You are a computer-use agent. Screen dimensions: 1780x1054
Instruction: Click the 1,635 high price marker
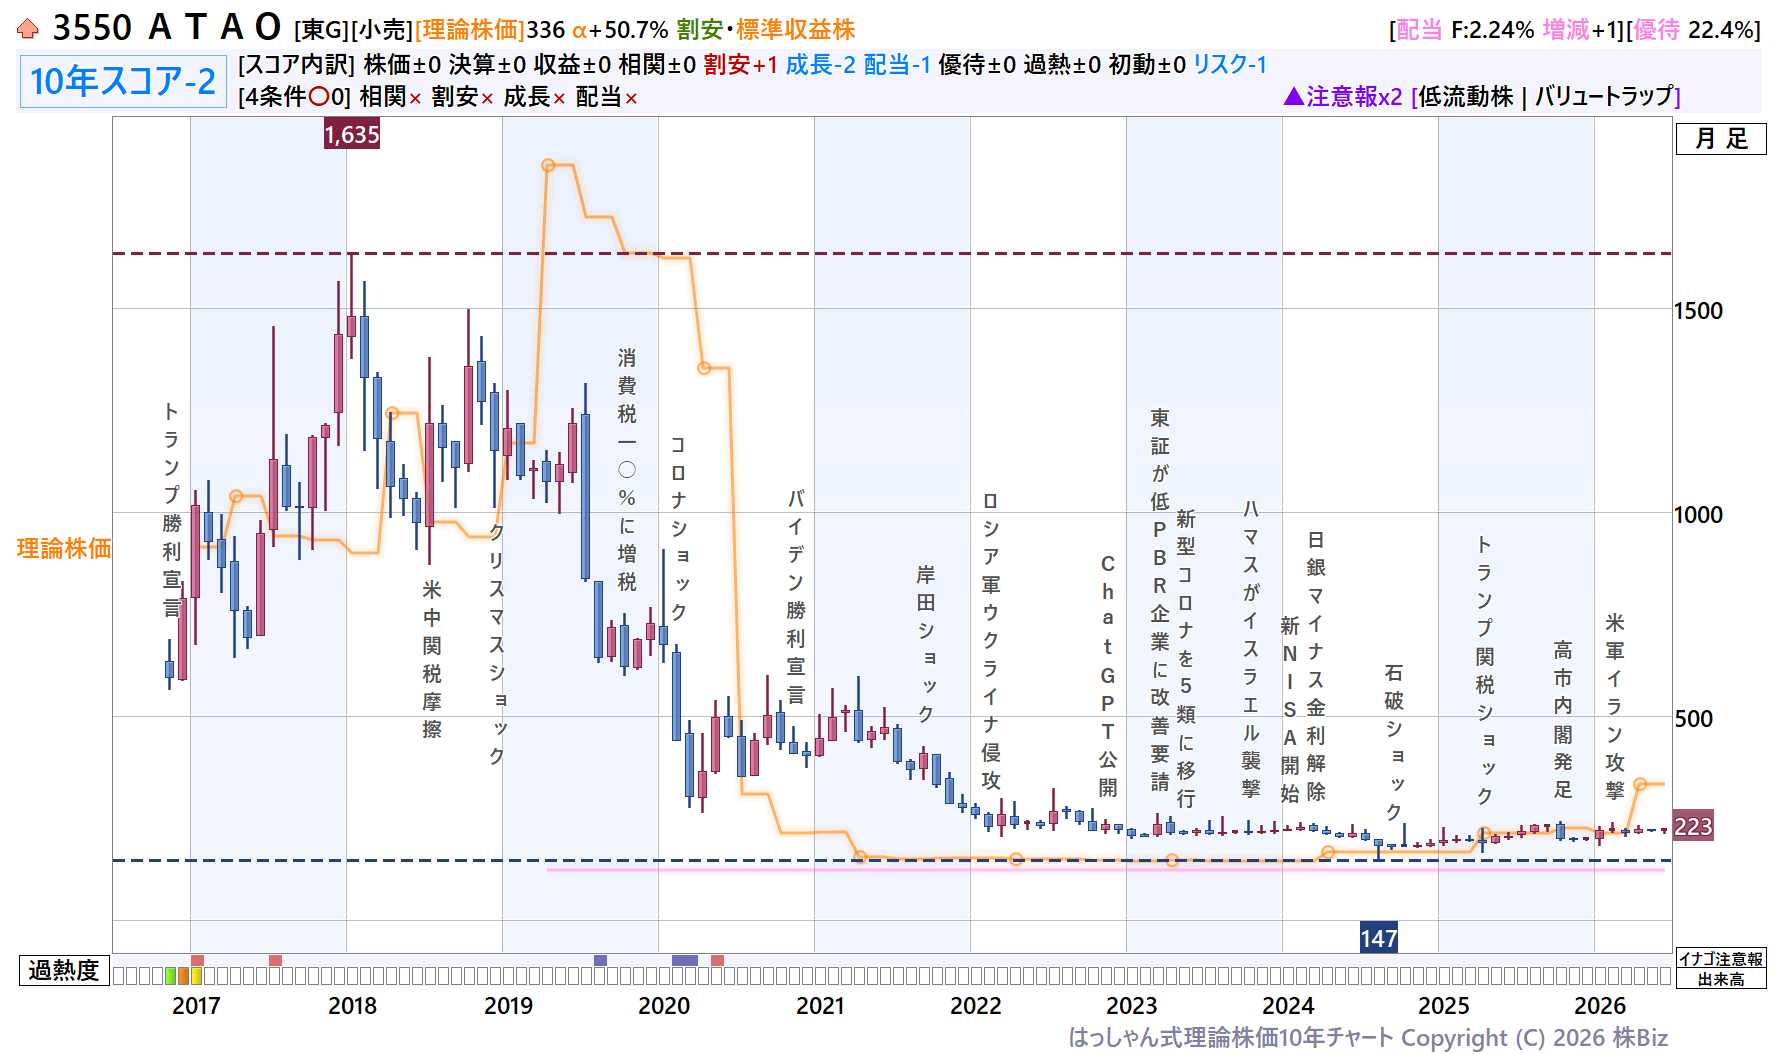coord(352,134)
